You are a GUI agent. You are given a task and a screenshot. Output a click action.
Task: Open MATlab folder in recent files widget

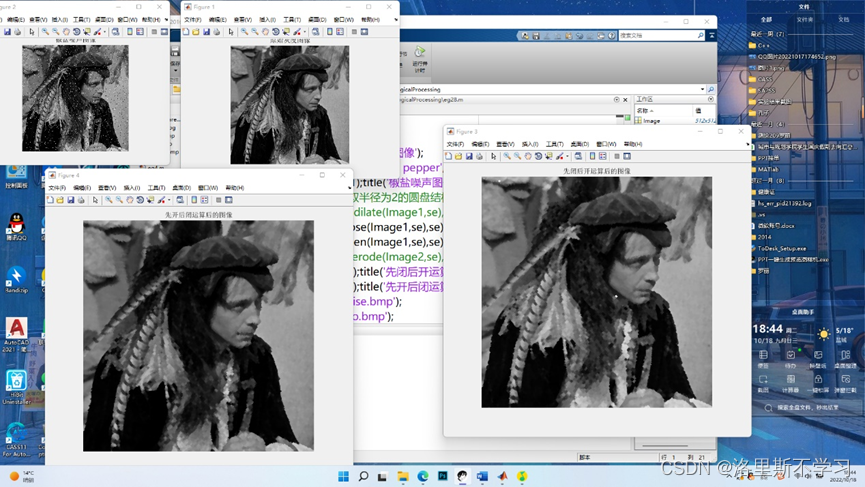click(768, 169)
